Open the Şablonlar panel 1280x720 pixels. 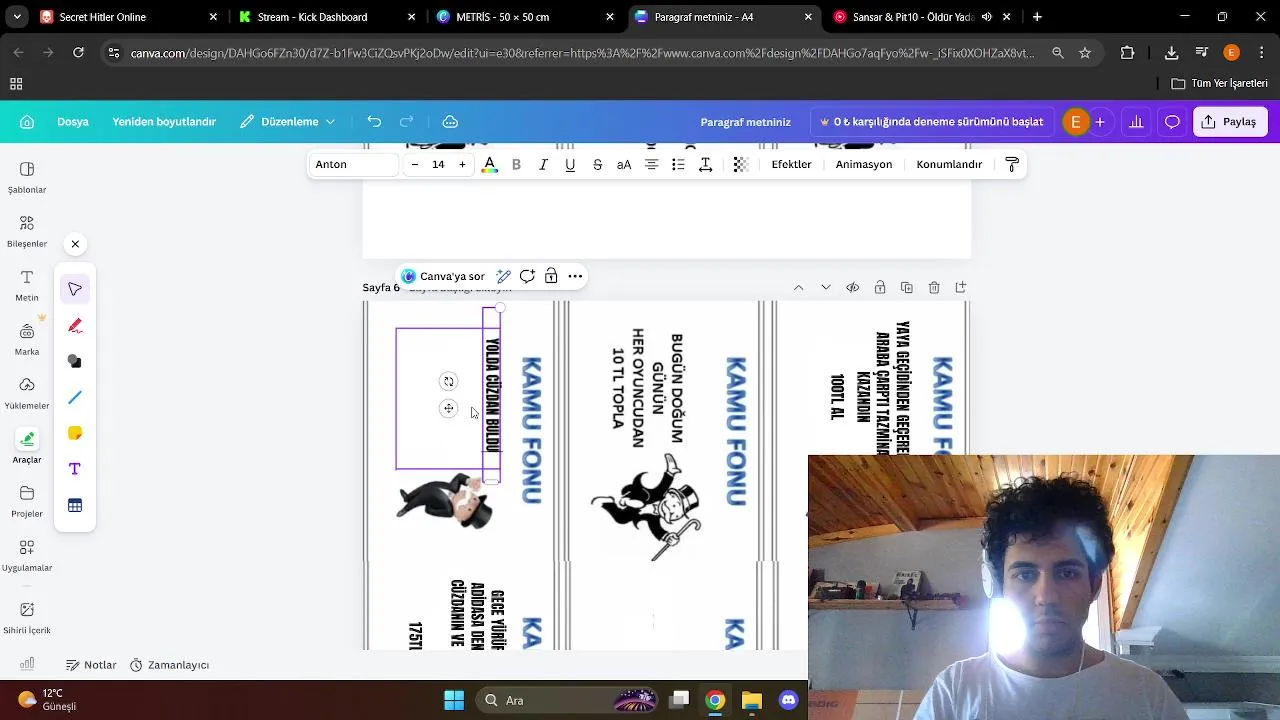27,177
